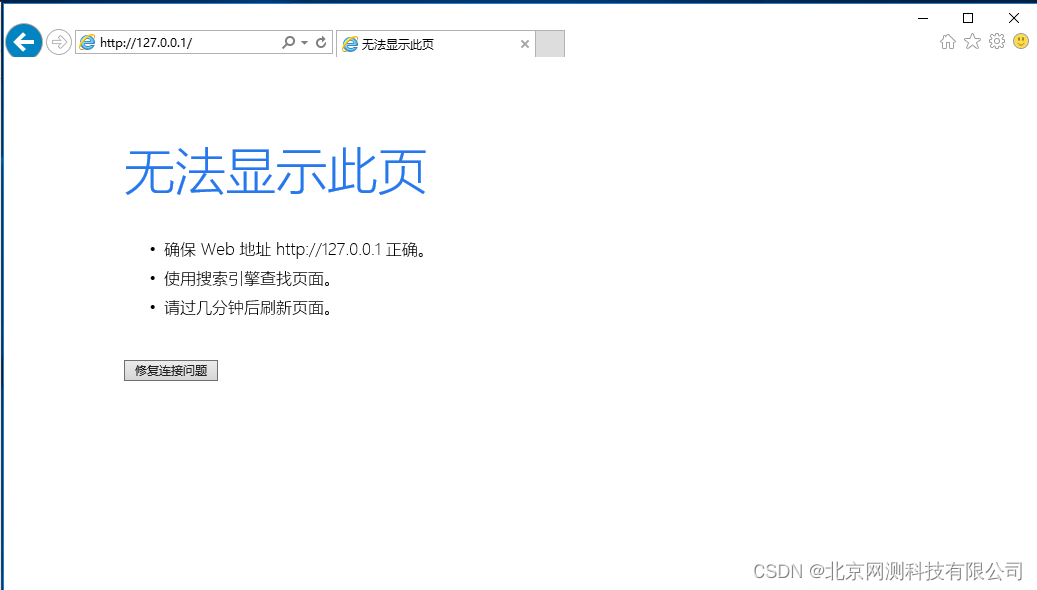This screenshot has height=590, width=1037.
Task: Click the blue 无法显示此页 error heading
Action: point(275,172)
